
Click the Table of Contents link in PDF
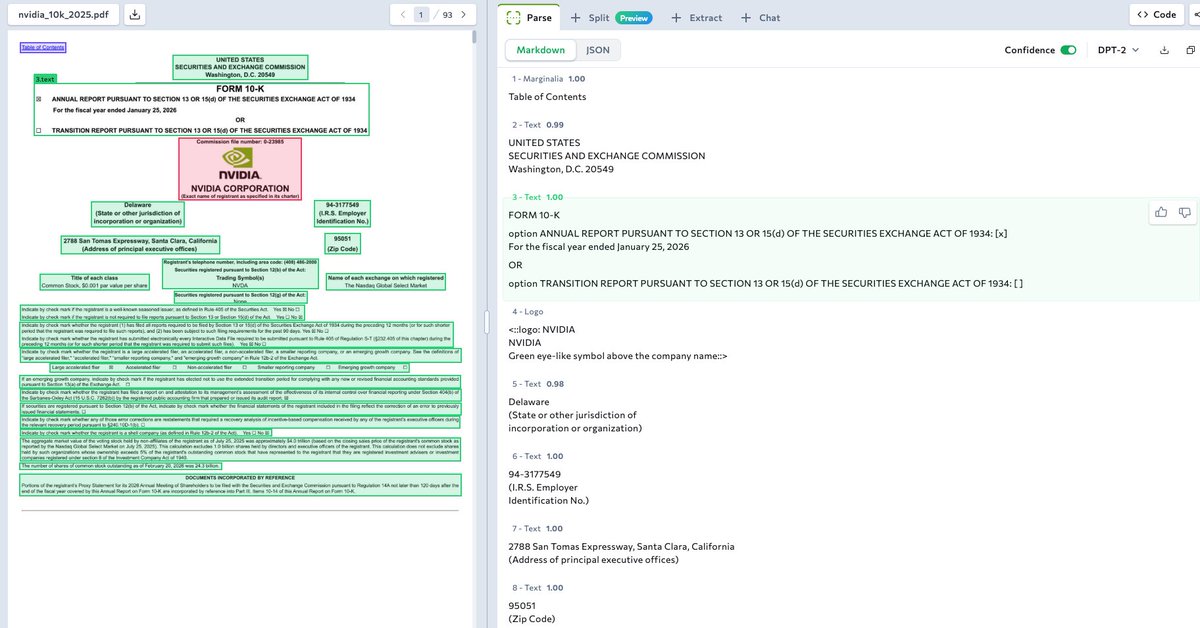43,47
